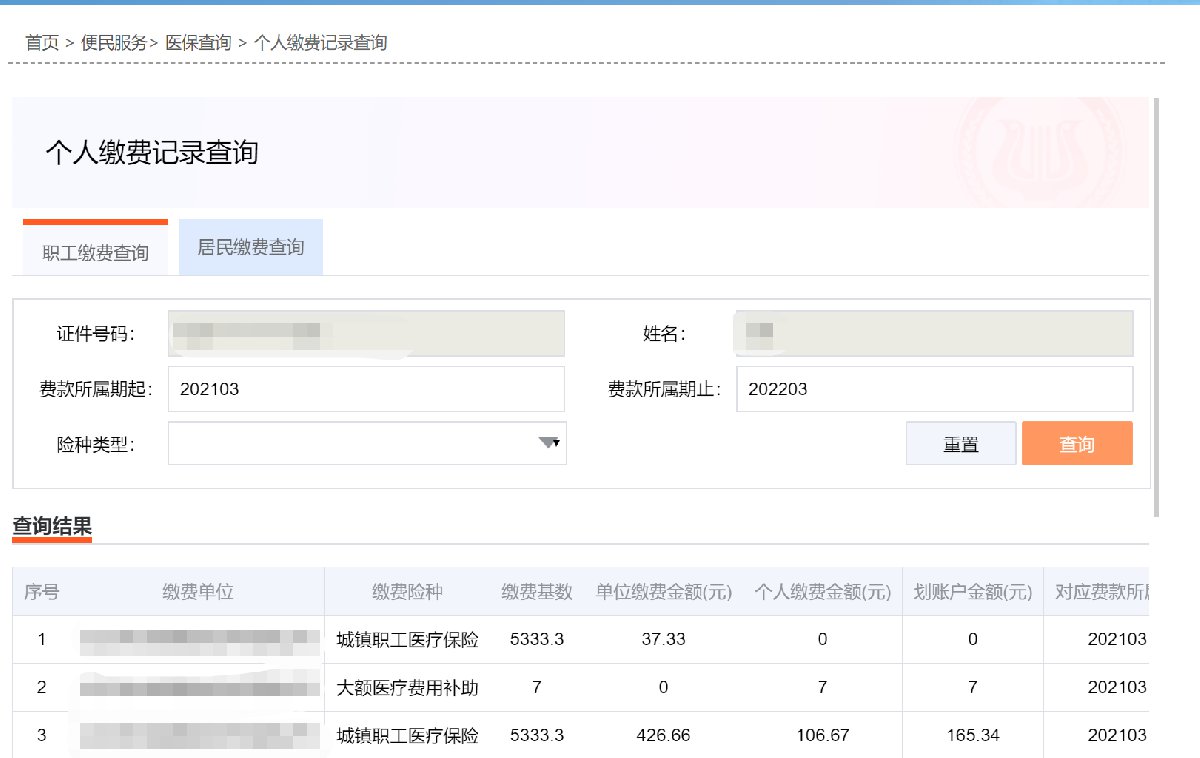Select the 大额医疗费用补助 row in results
Image resolution: width=1200 pixels, height=758 pixels.
(407, 688)
